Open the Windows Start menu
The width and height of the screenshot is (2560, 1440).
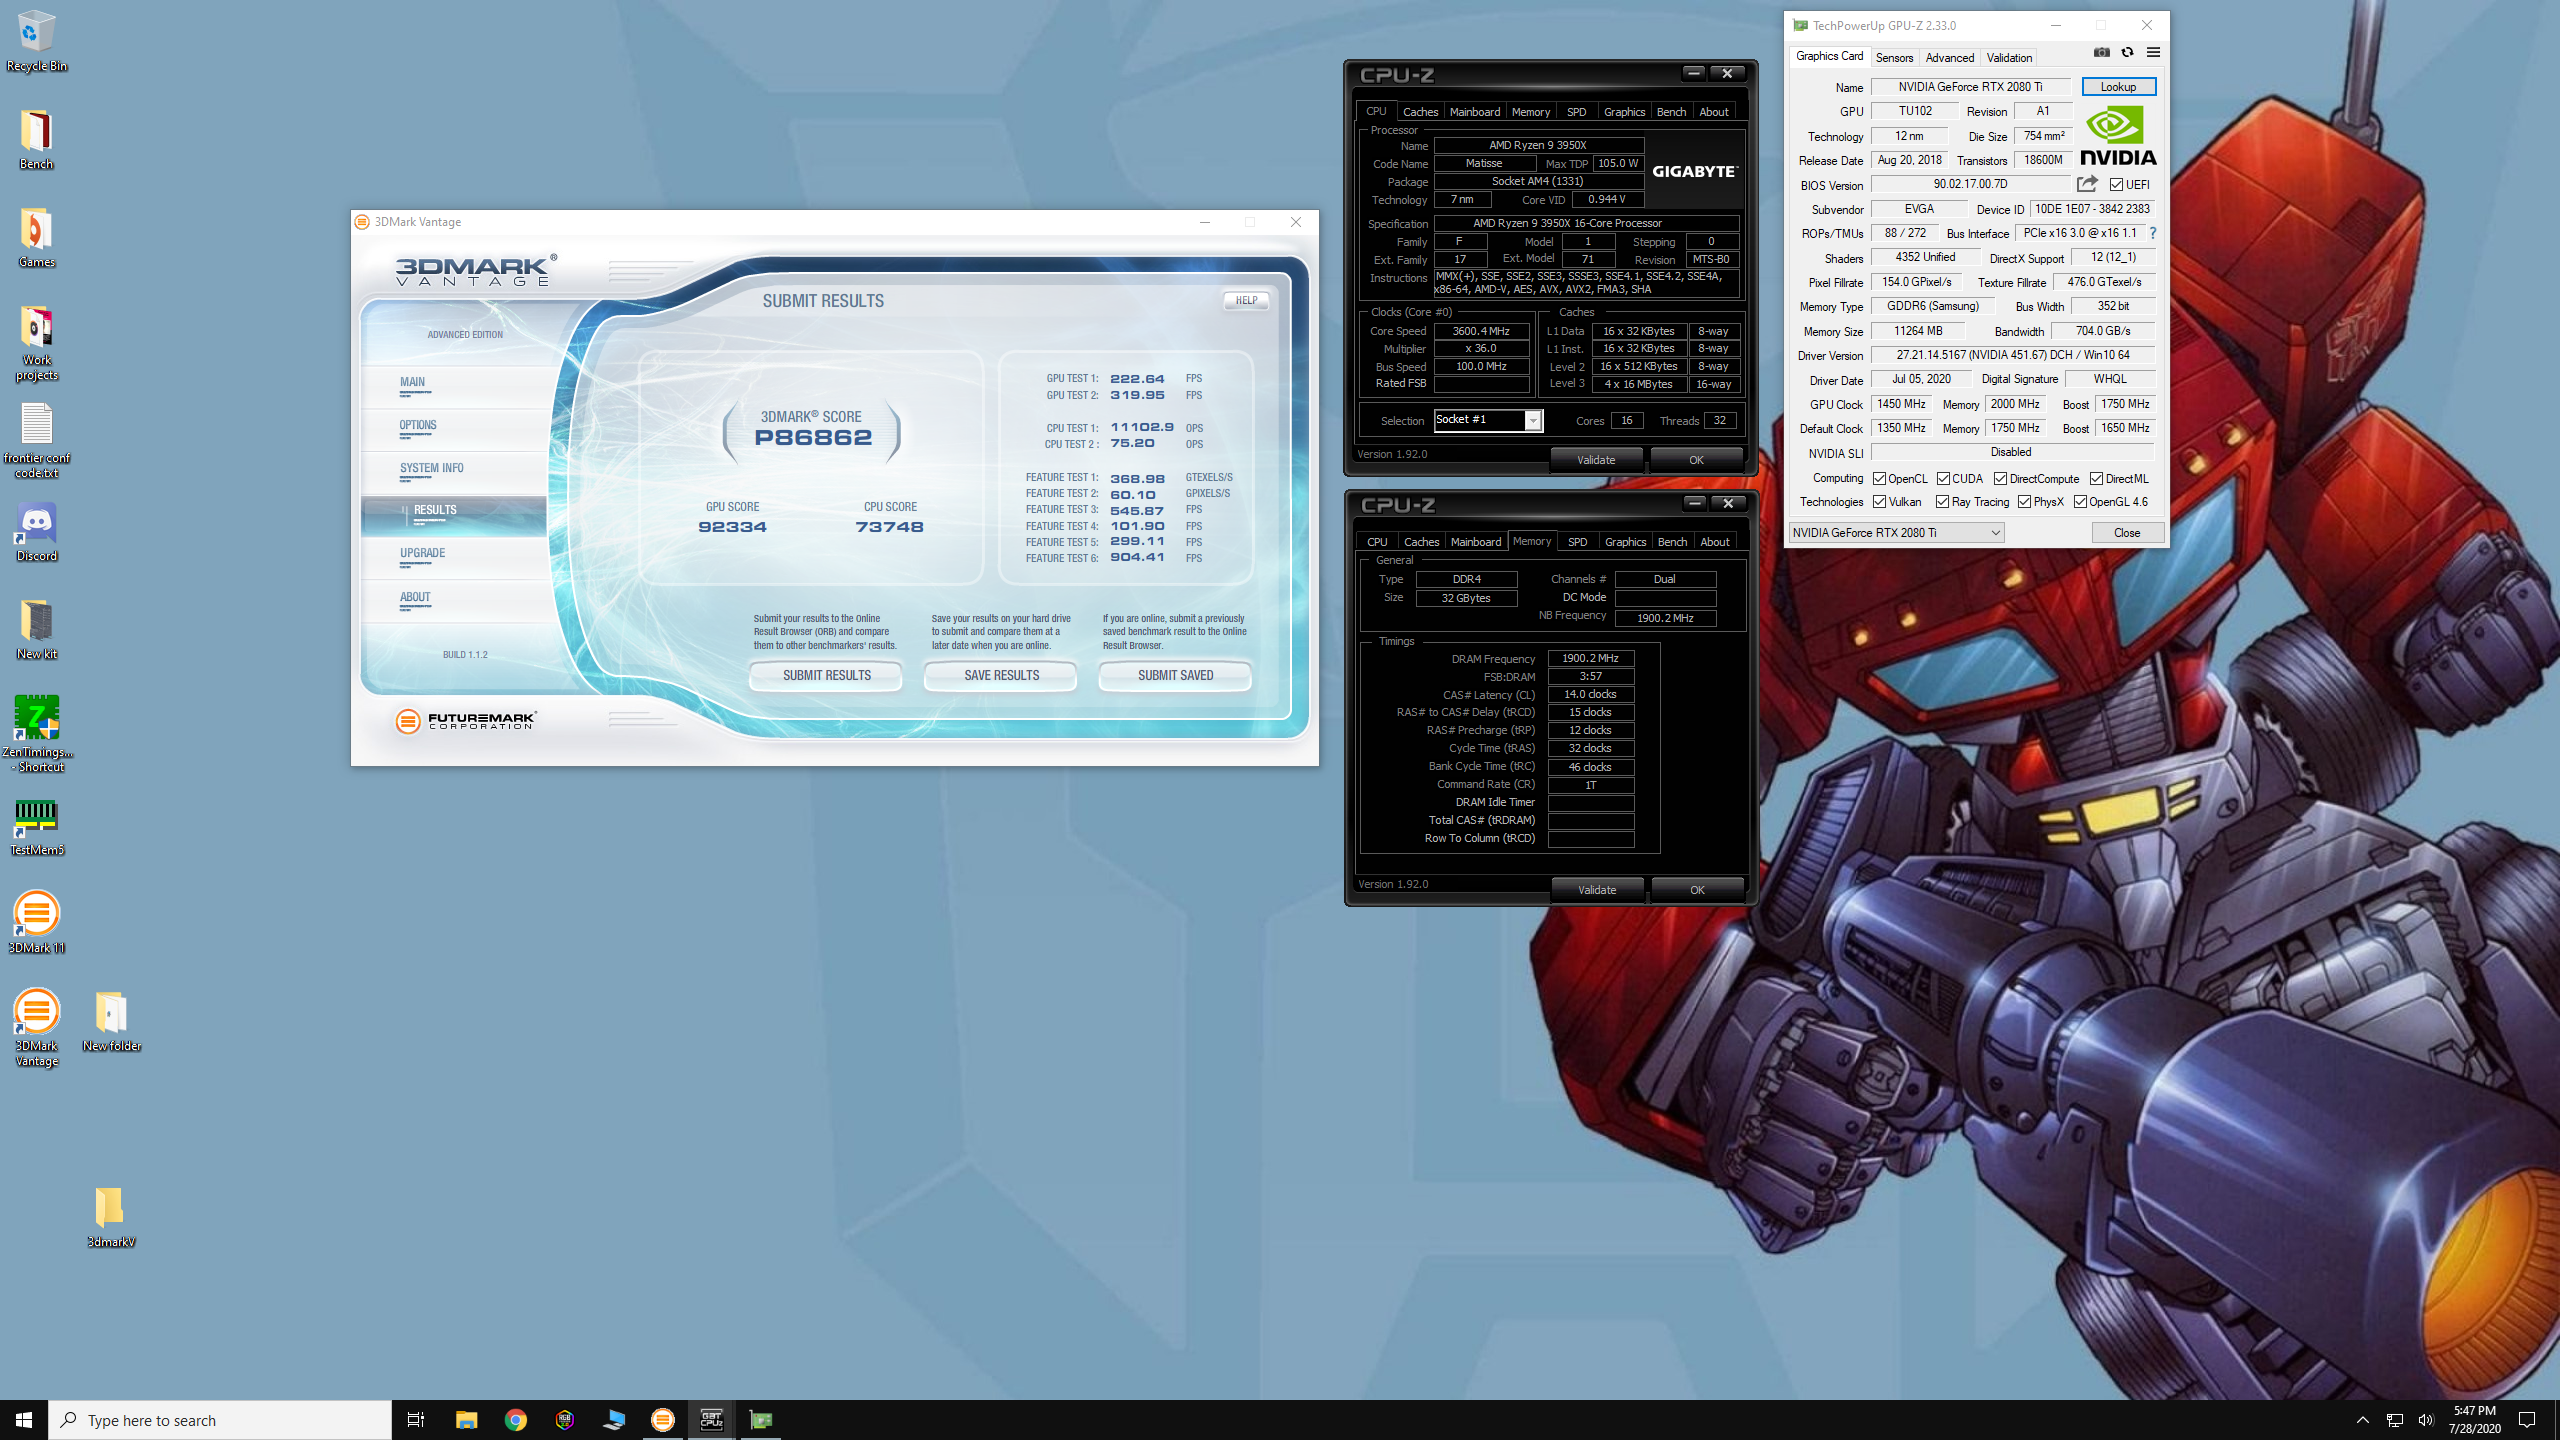[x=24, y=1419]
